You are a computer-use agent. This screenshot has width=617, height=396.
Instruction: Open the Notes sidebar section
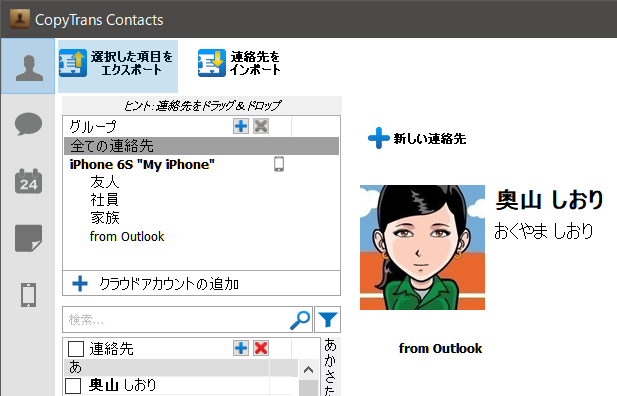[x=28, y=238]
